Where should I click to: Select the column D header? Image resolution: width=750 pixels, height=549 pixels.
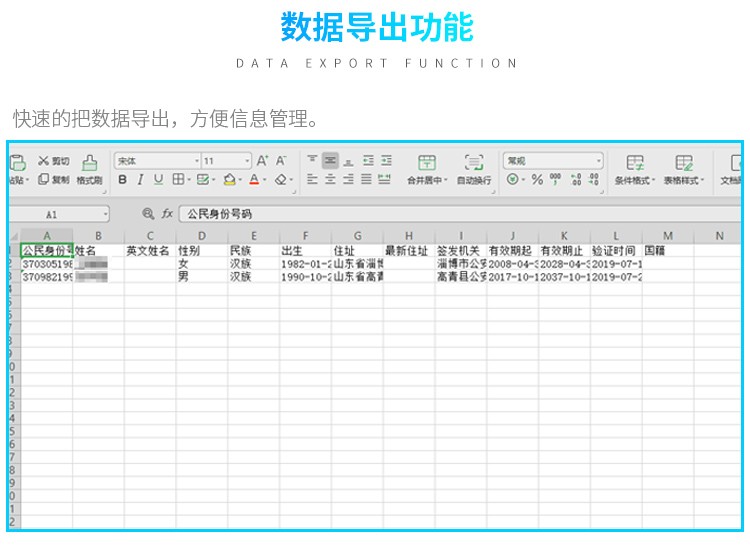tap(202, 236)
